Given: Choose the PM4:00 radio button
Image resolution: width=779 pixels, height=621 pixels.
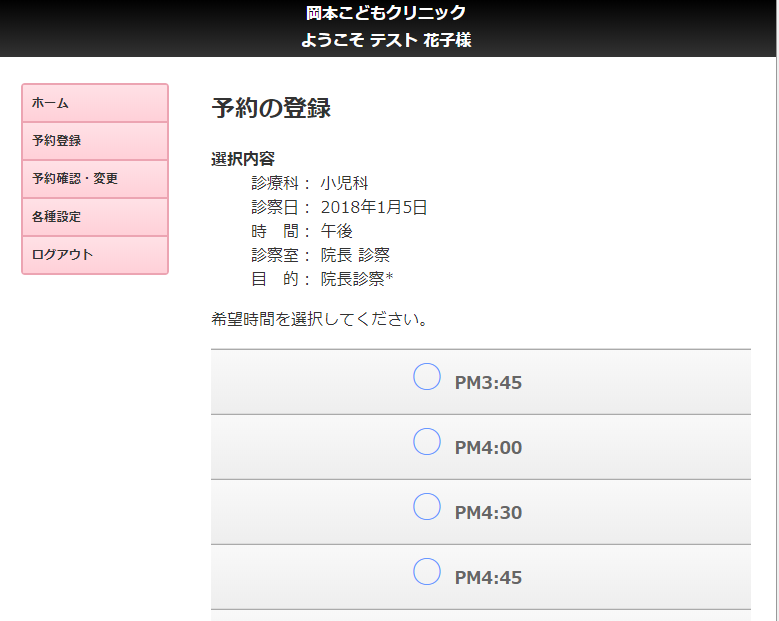Looking at the screenshot, I should 427,442.
